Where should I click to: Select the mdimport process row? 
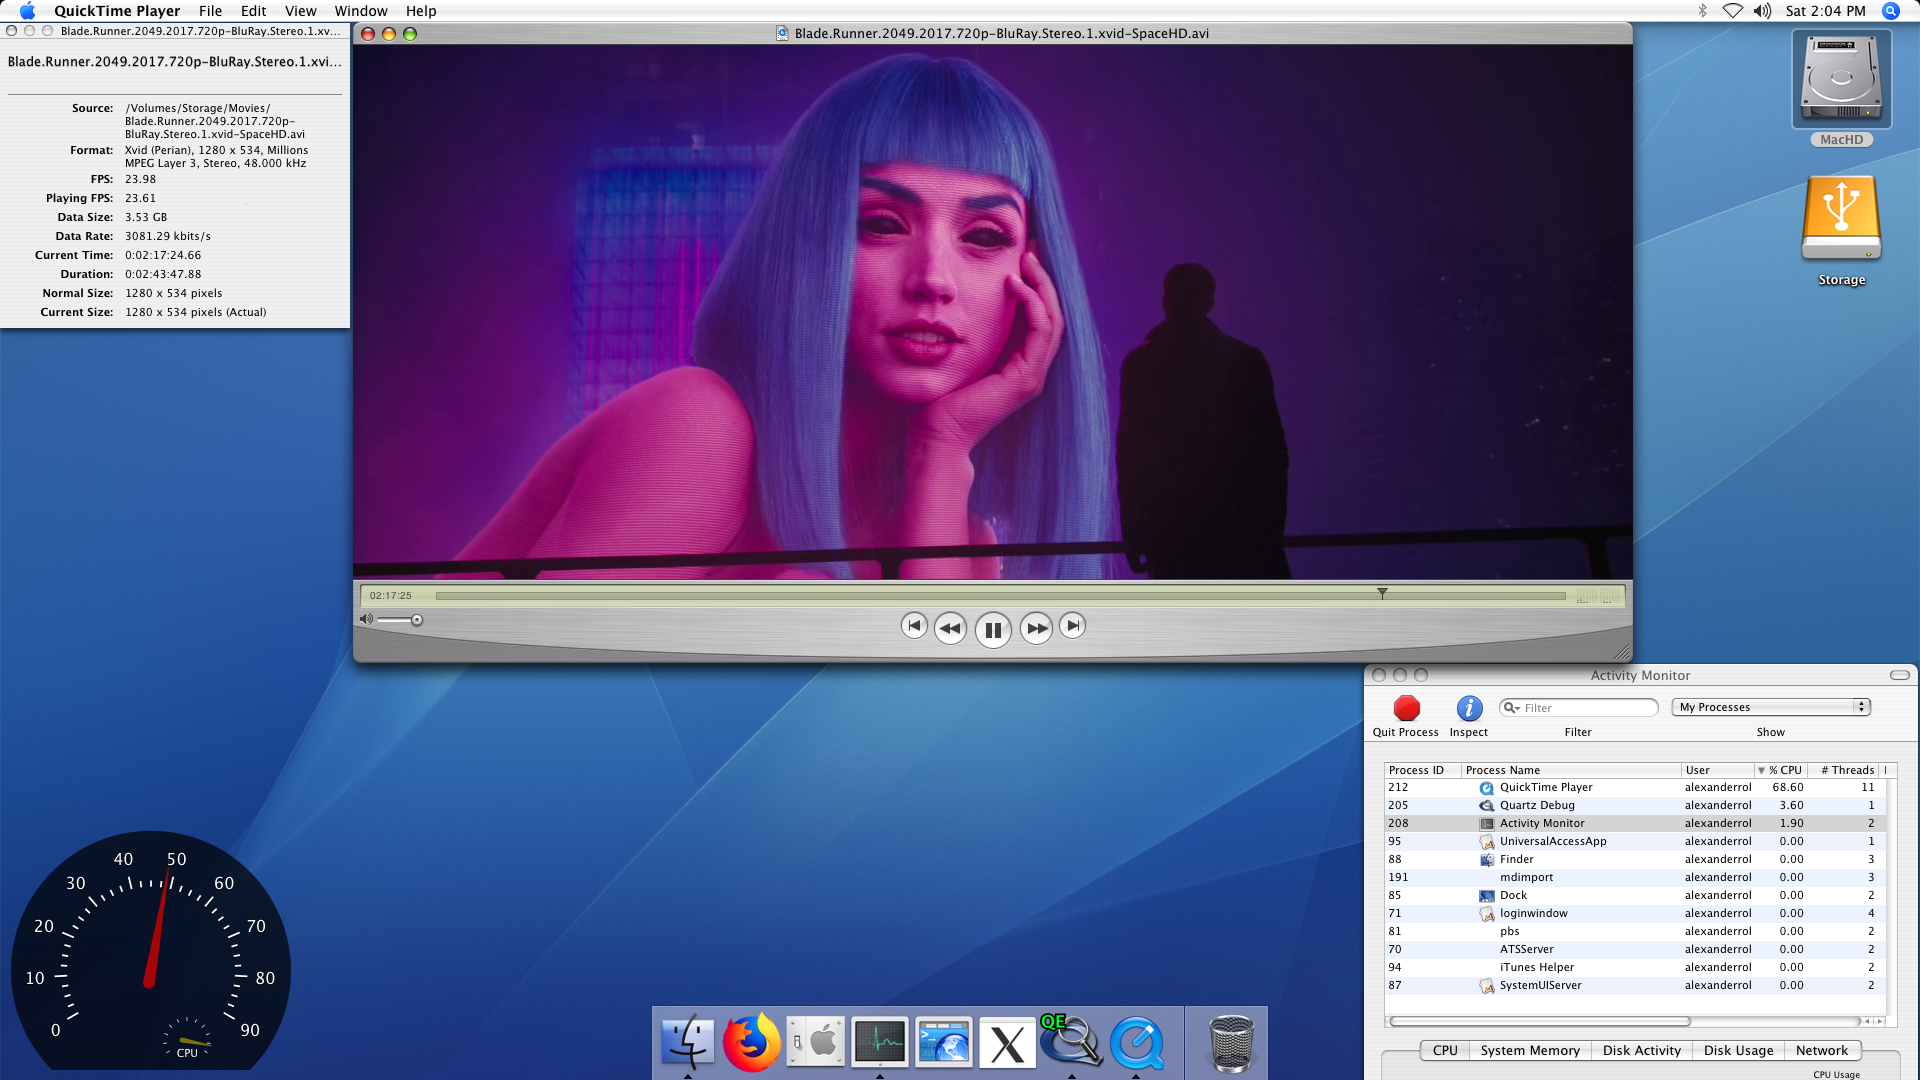[x=1635, y=878]
